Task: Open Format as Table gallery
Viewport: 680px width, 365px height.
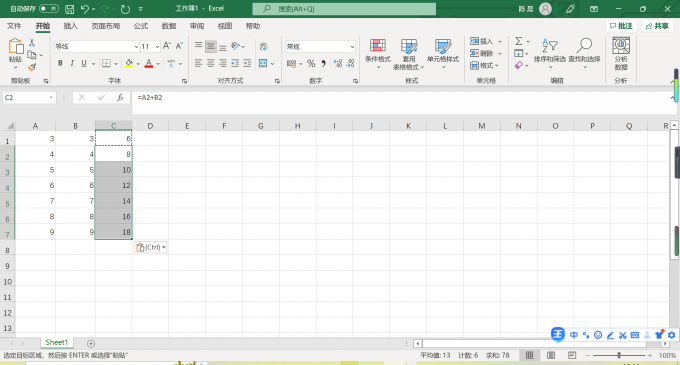Action: 409,54
